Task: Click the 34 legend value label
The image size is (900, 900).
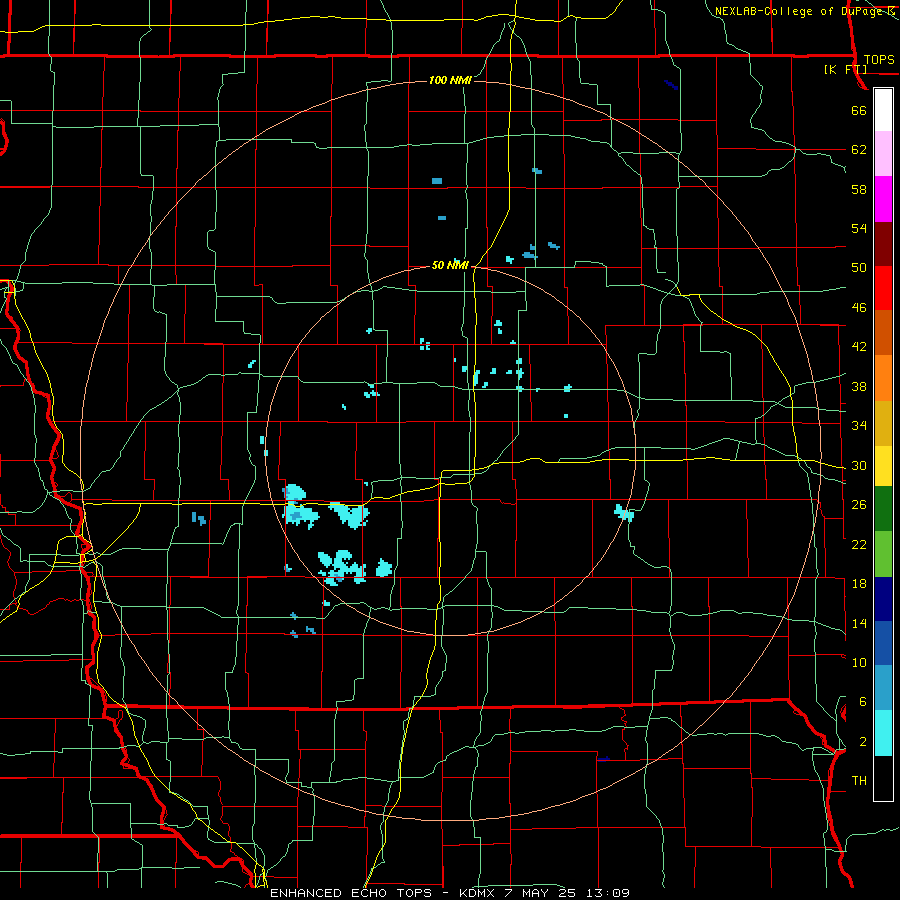Action: pyautogui.click(x=859, y=425)
